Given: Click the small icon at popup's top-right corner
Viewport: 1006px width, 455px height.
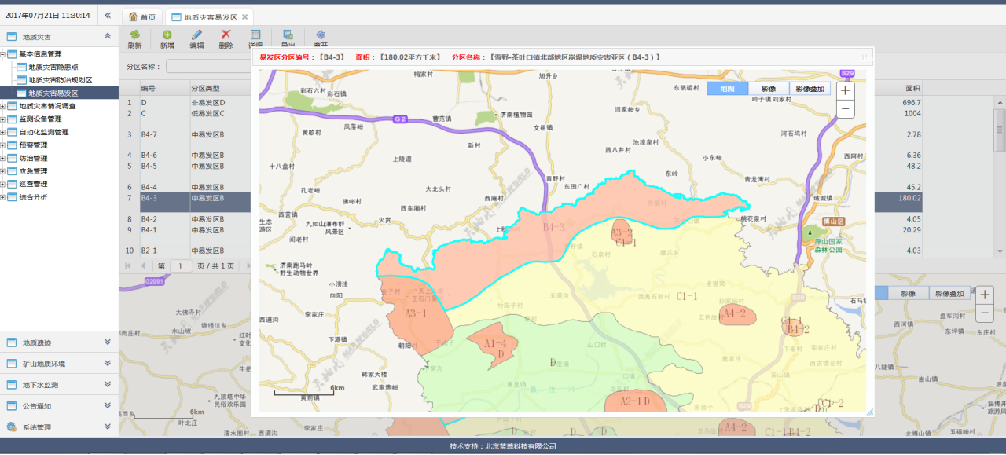Looking at the screenshot, I should pos(864,57).
